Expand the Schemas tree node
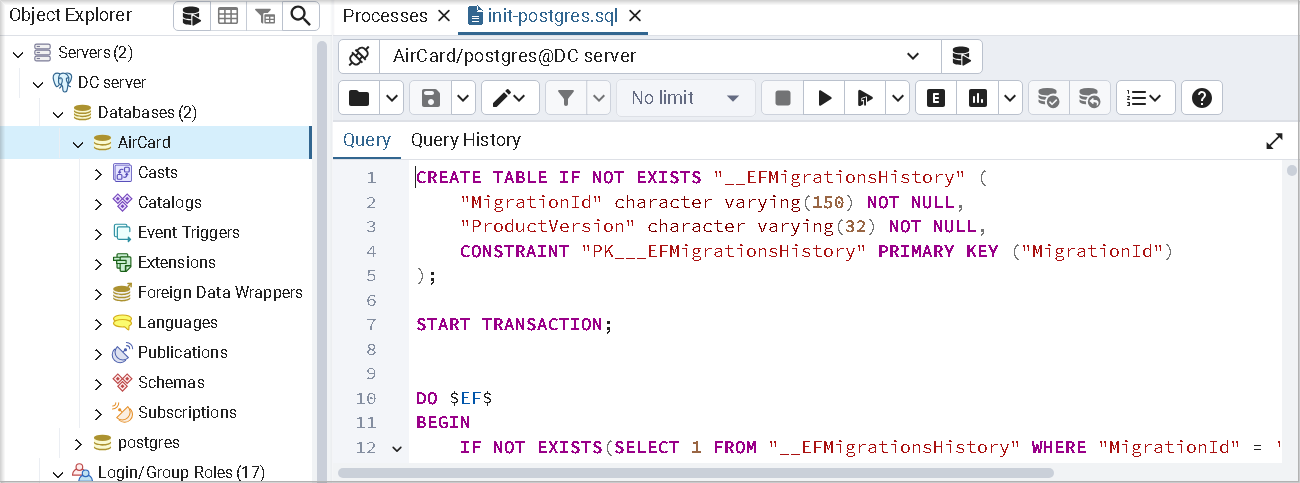This screenshot has height=483, width=1300. [x=98, y=383]
